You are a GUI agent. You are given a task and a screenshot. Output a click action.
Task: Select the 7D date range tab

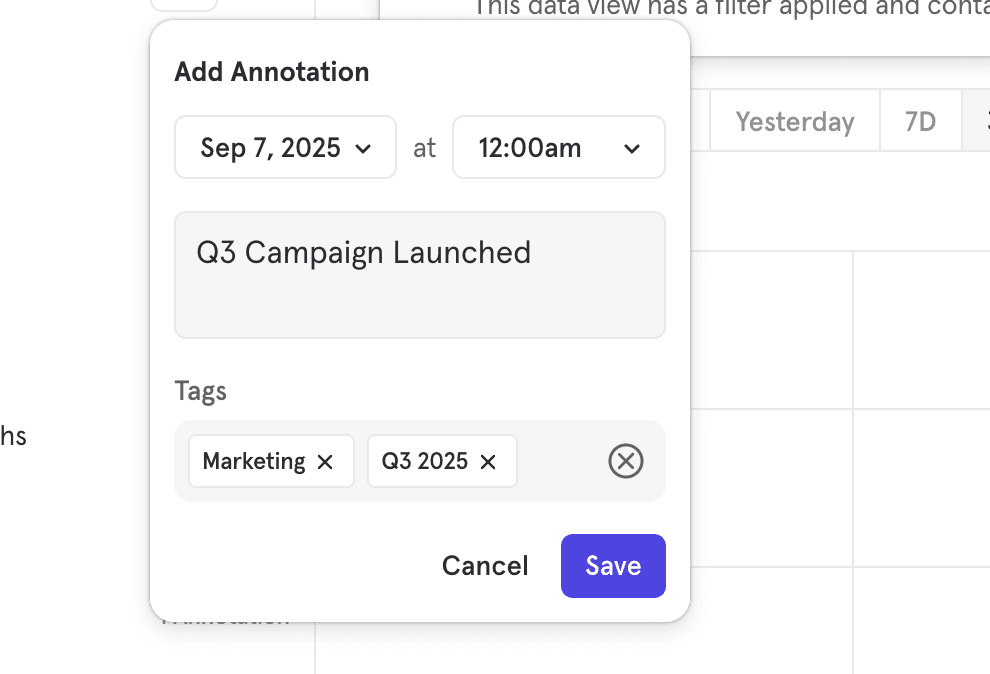[x=920, y=122]
